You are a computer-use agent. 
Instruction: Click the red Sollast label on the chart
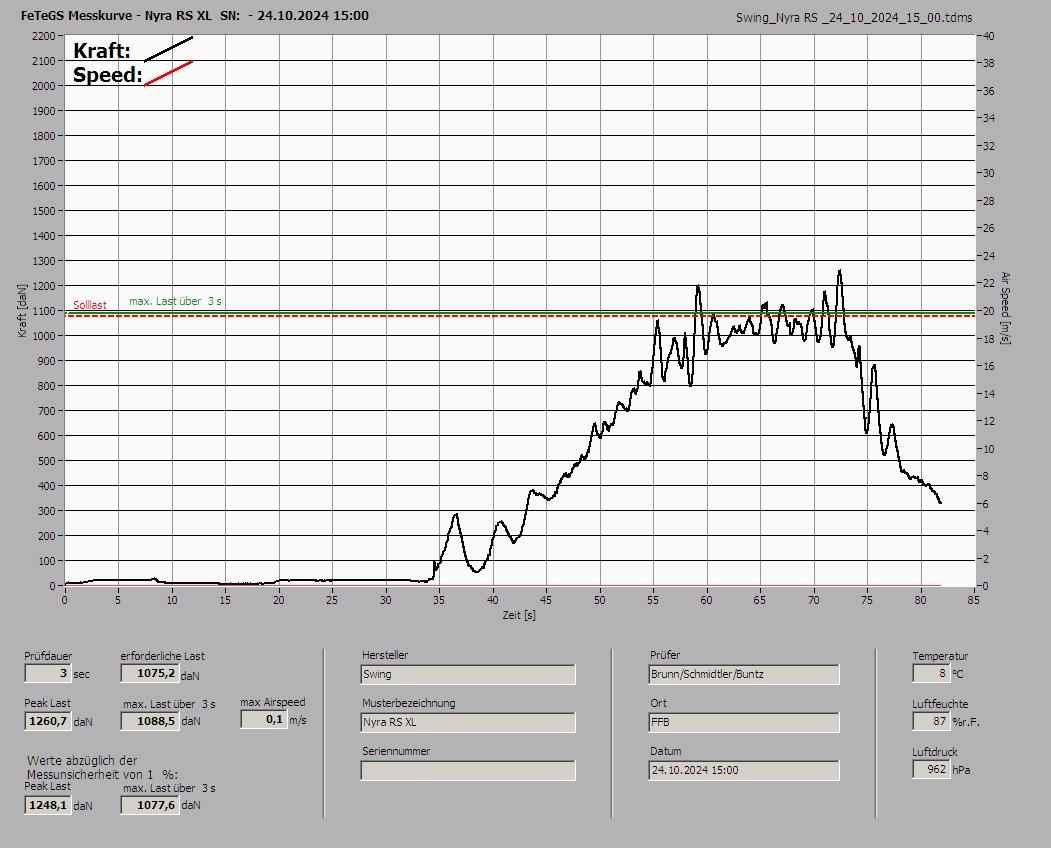click(x=90, y=305)
